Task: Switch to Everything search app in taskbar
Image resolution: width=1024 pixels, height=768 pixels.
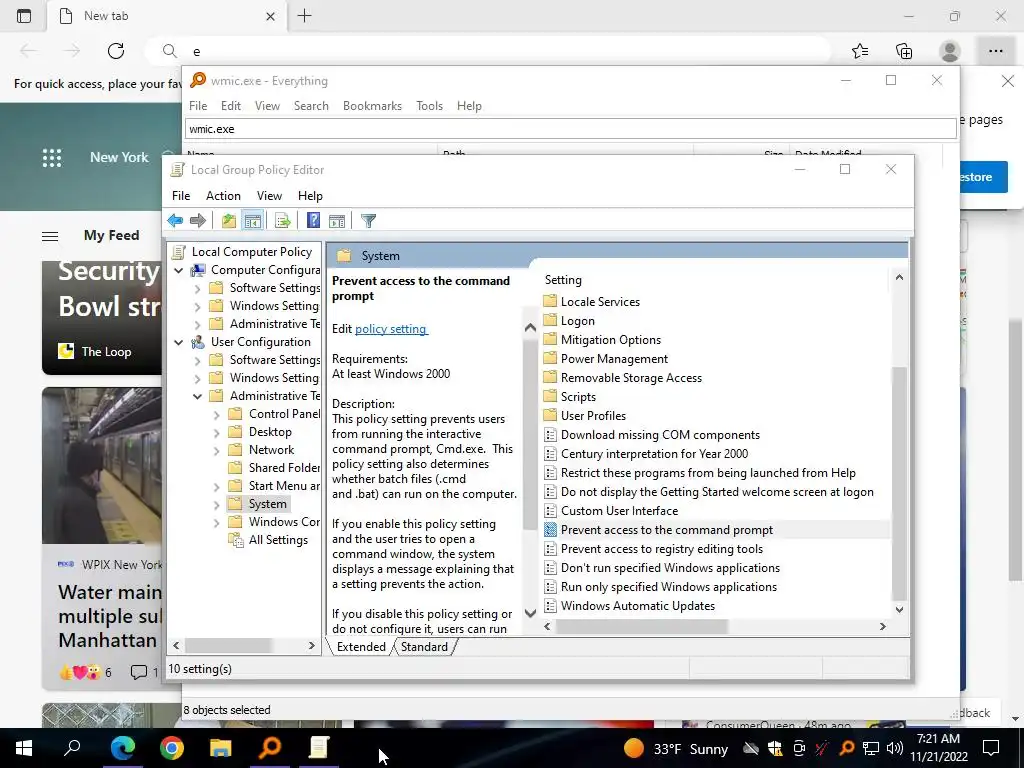Action: (270, 748)
